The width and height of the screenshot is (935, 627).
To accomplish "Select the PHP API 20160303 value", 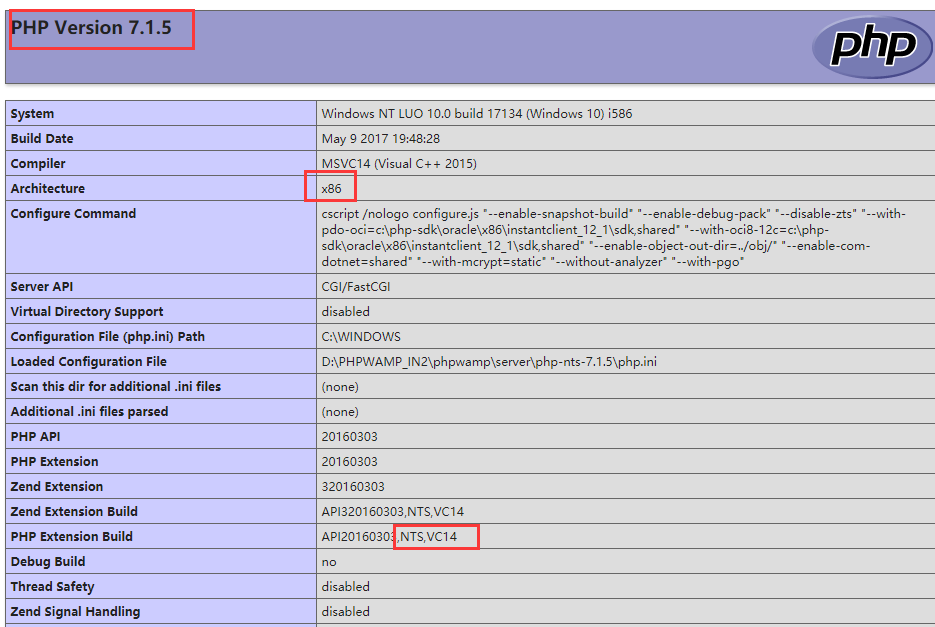I will click(349, 437).
